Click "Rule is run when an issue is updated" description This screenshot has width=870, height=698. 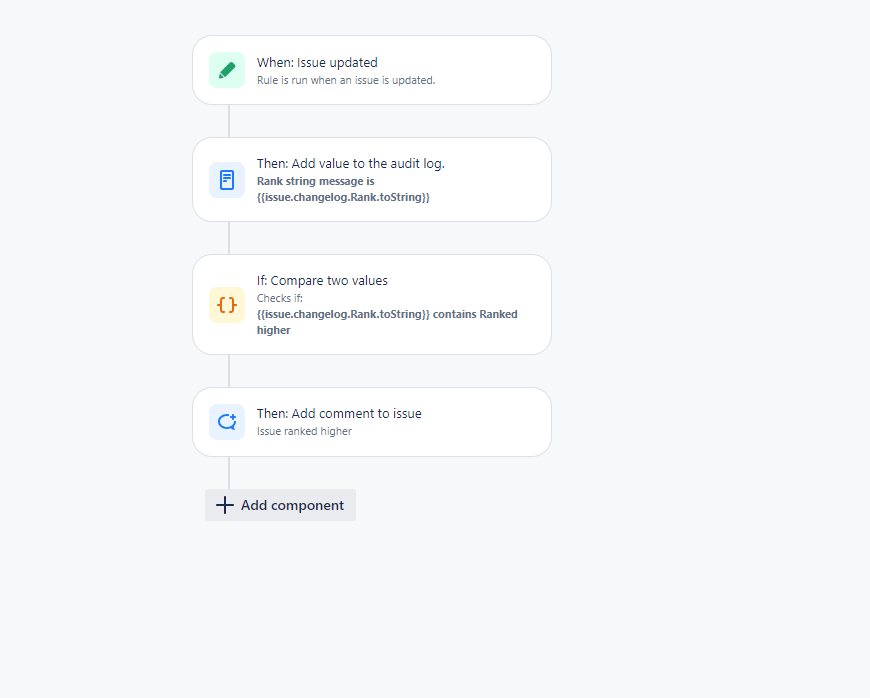click(x=346, y=80)
